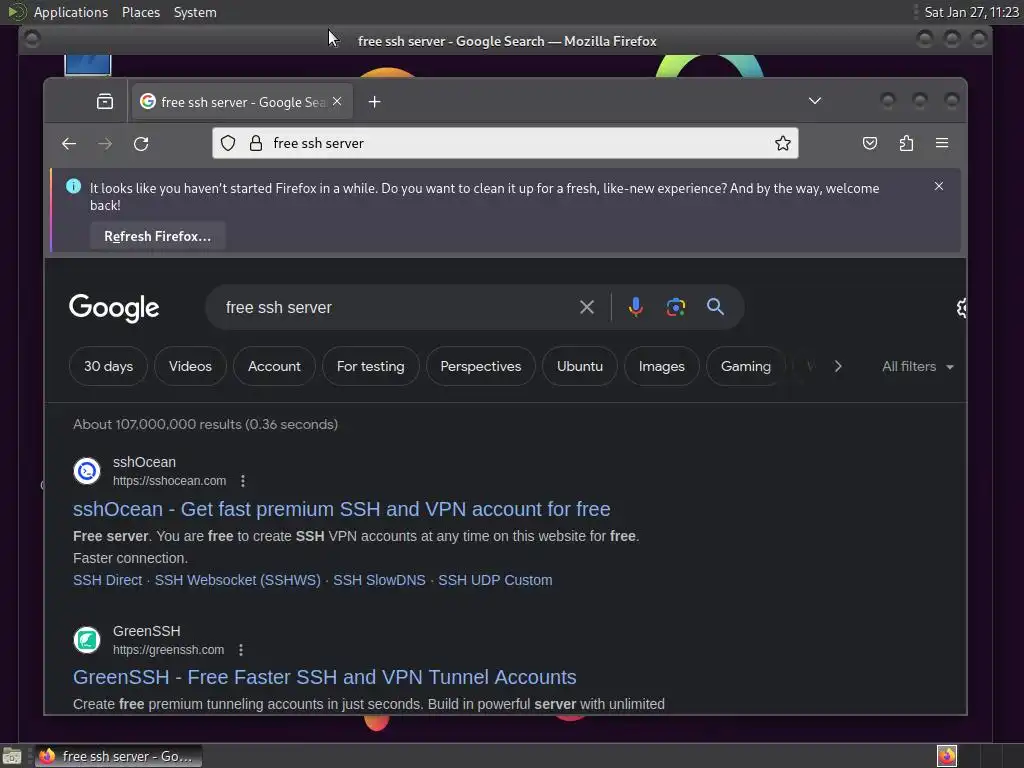Viewport: 1024px width, 768px height.
Task: Switch to Images results
Action: (x=662, y=366)
